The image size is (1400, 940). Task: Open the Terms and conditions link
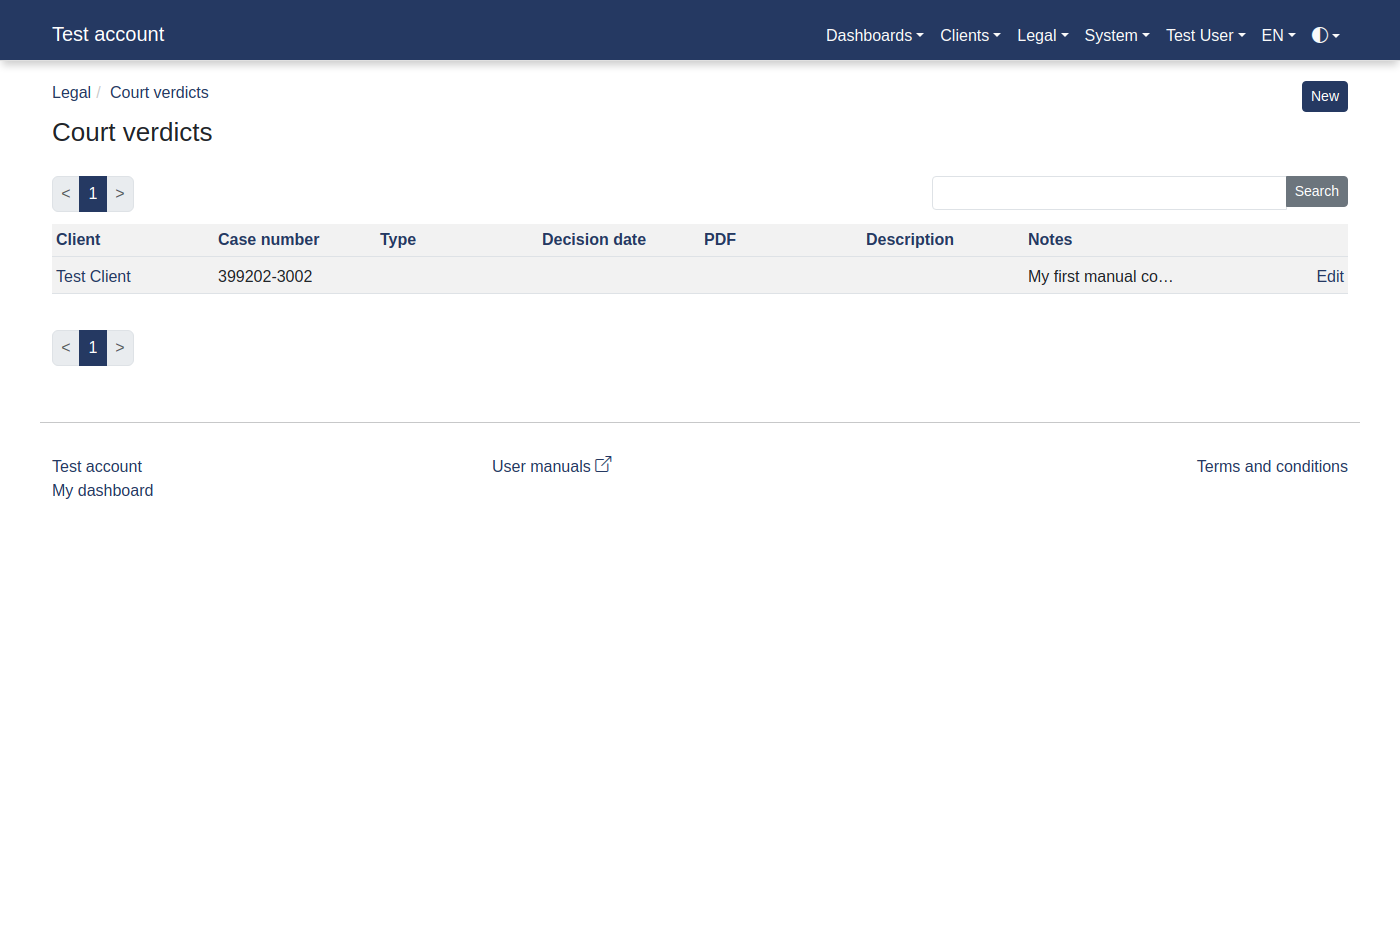coord(1271,466)
